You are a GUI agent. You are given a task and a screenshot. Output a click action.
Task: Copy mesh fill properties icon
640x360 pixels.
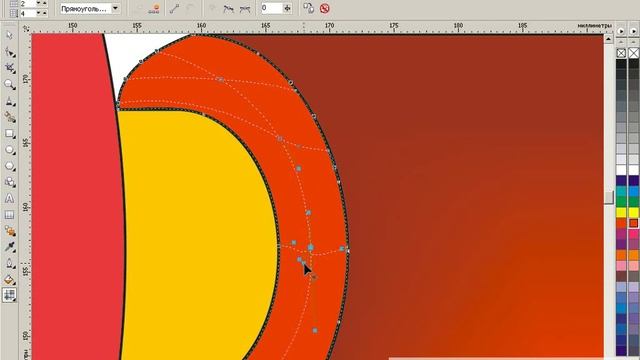point(309,8)
